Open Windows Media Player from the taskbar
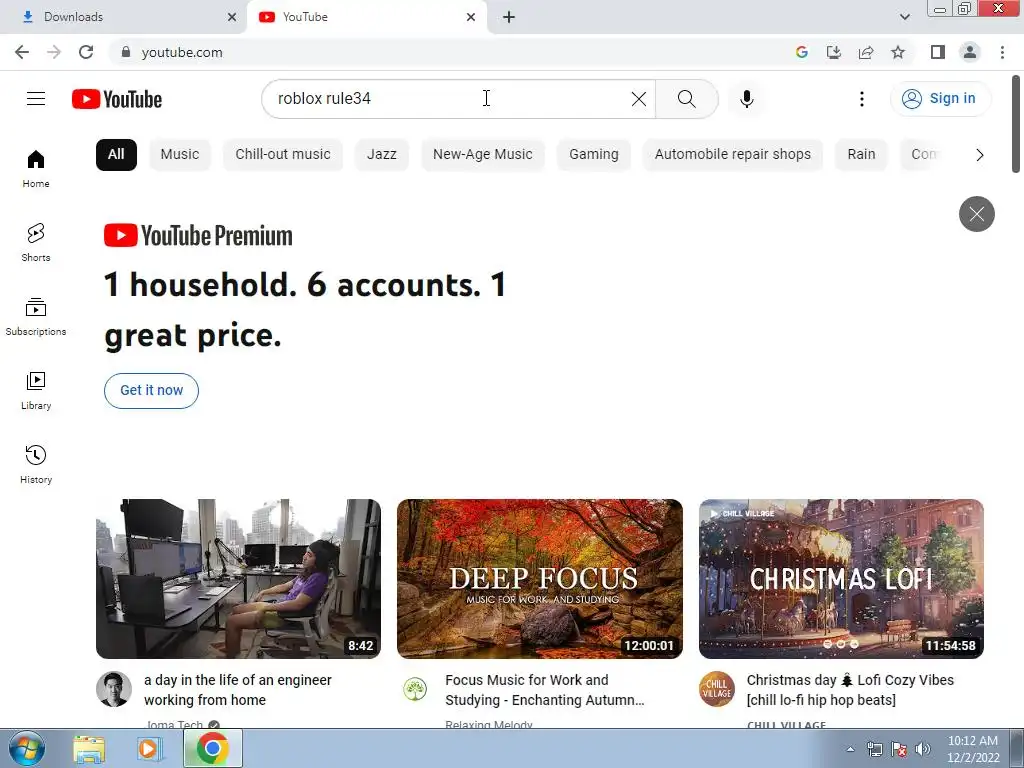The width and height of the screenshot is (1024, 768). [149, 749]
